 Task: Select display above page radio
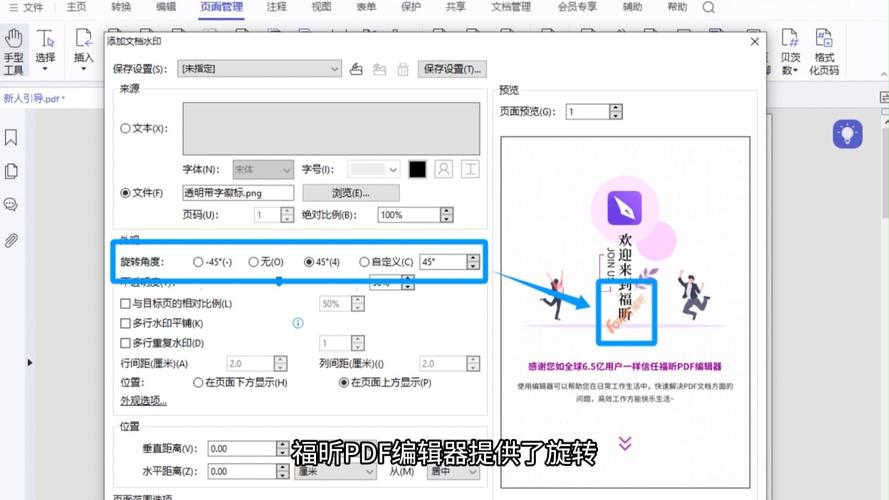[x=344, y=383]
